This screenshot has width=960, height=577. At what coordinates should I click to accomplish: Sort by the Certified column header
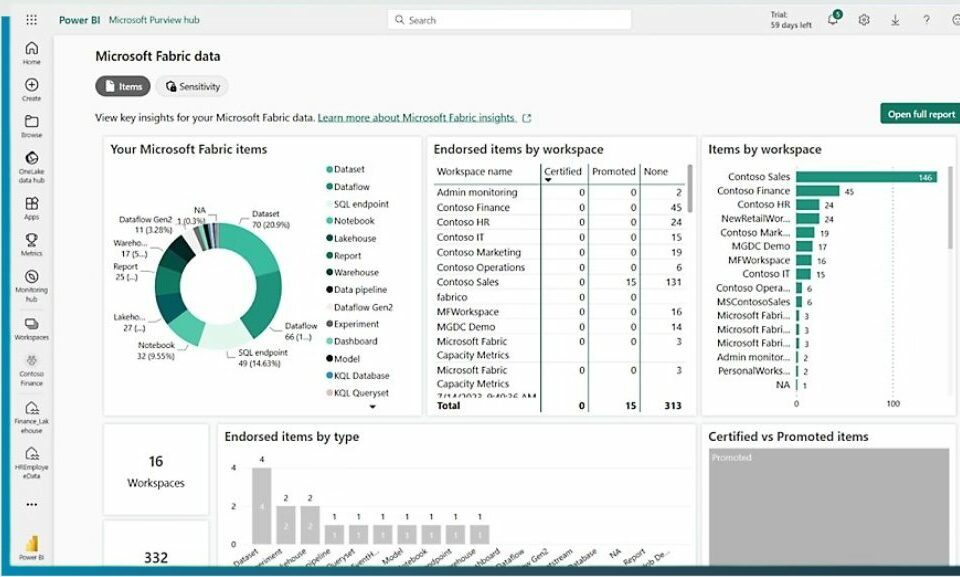pos(562,171)
